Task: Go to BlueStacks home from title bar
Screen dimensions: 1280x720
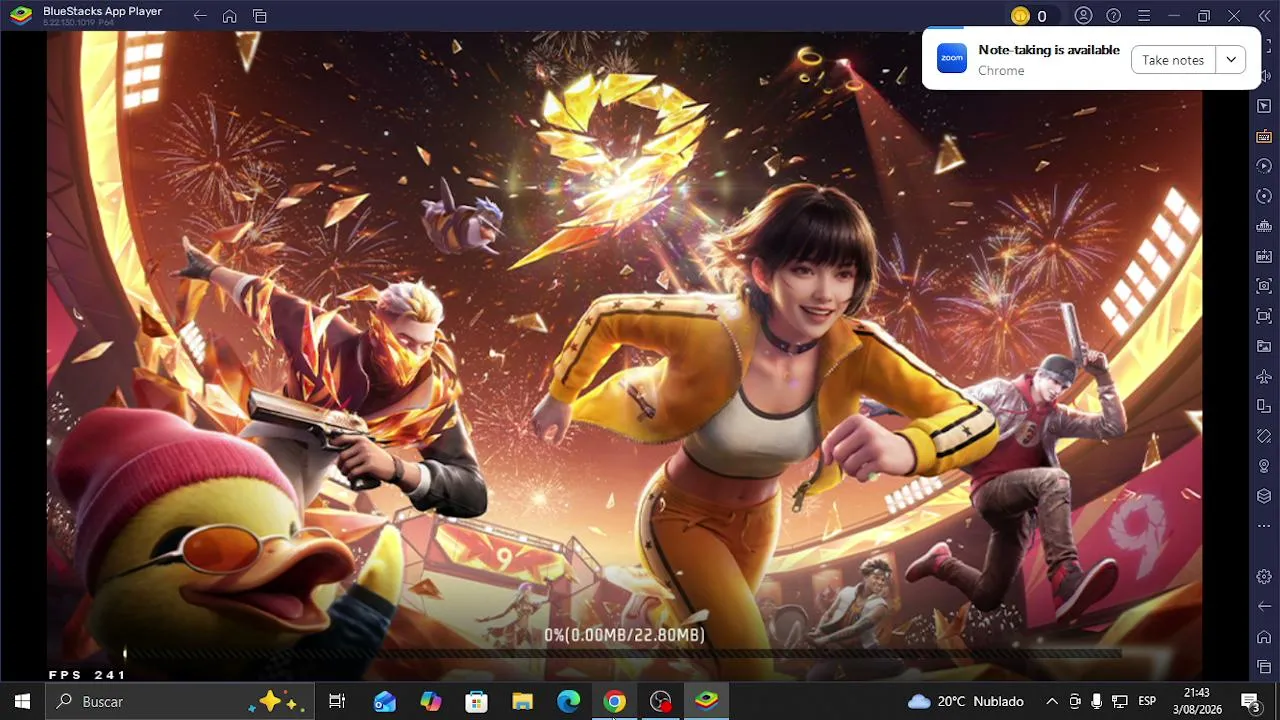Action: click(x=230, y=16)
